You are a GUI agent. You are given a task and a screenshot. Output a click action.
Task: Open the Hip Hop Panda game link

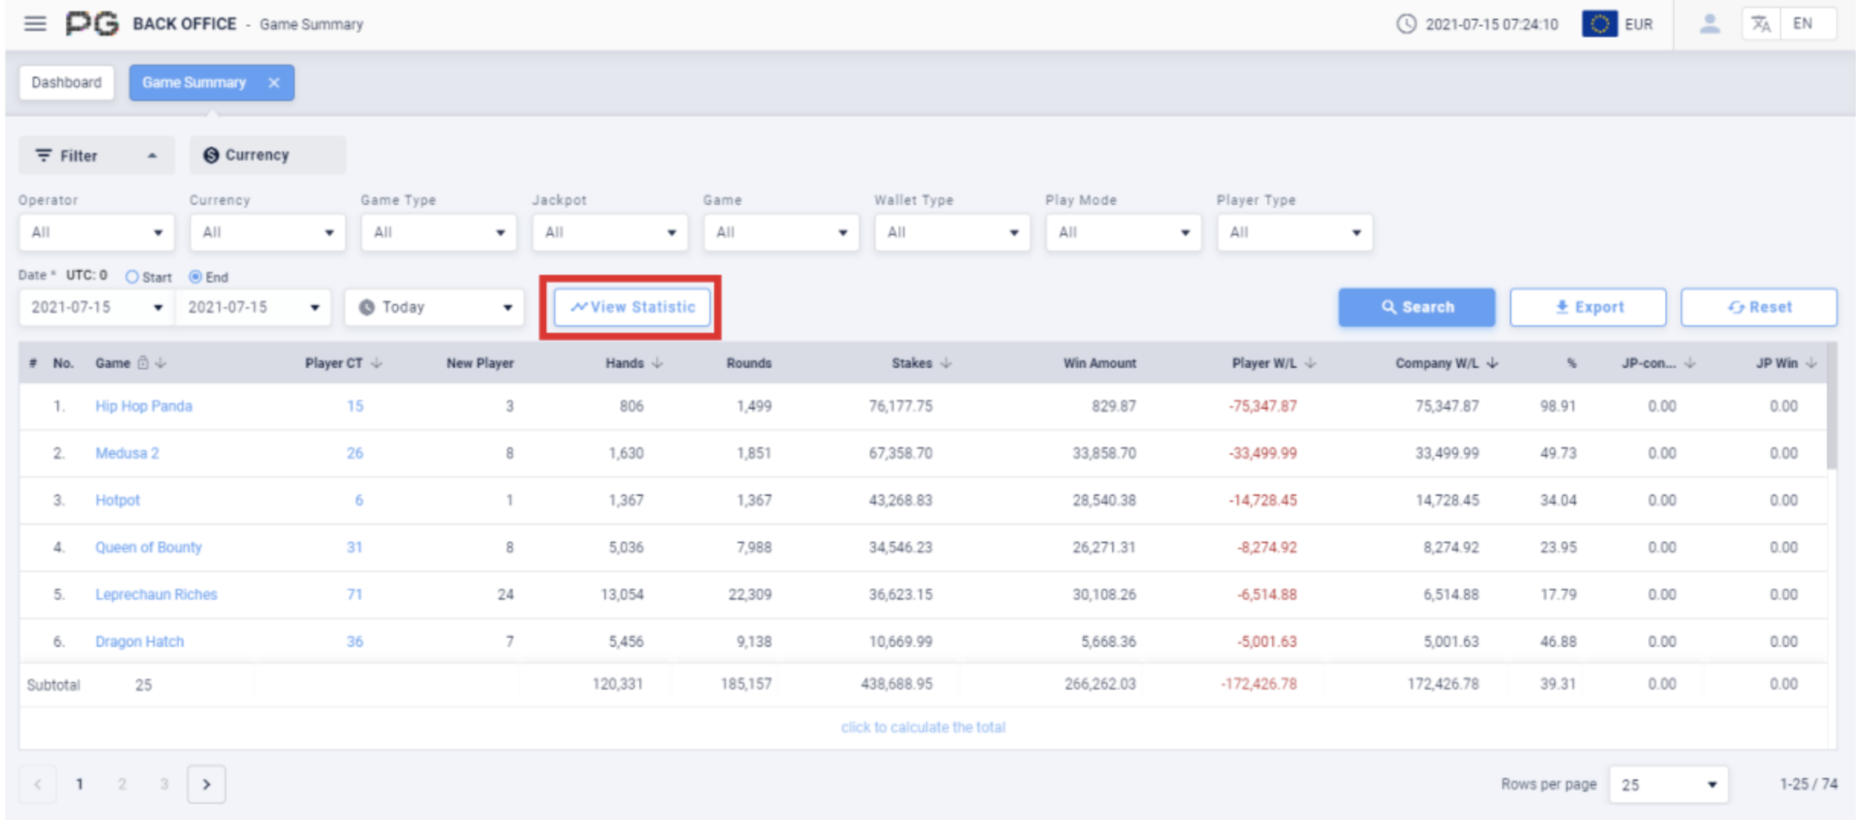pyautogui.click(x=143, y=406)
